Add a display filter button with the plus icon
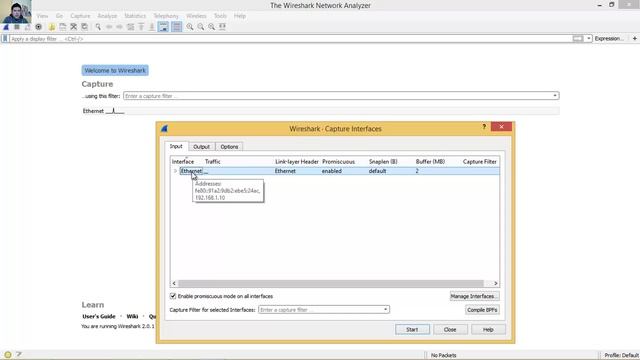The image size is (640, 360). coord(635,38)
